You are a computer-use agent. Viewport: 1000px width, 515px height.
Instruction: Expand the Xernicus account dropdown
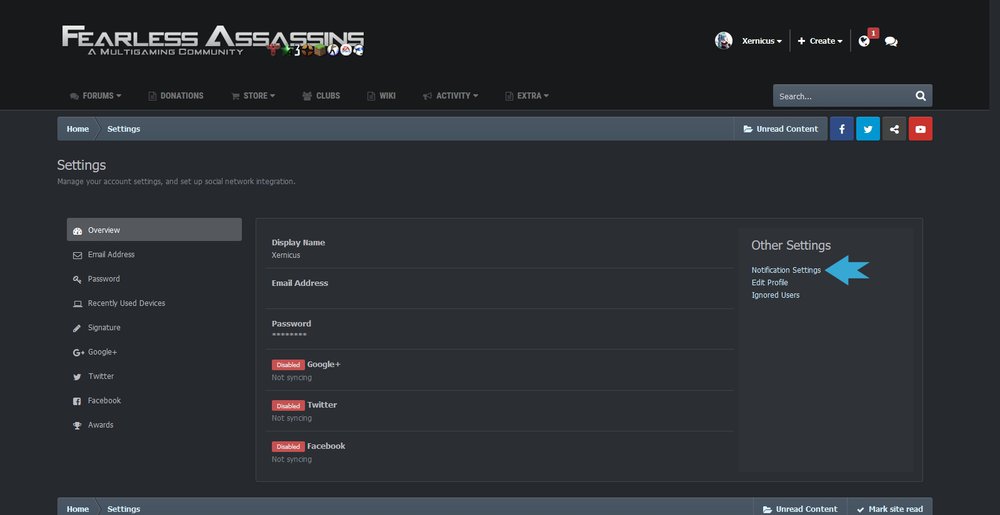pos(761,41)
